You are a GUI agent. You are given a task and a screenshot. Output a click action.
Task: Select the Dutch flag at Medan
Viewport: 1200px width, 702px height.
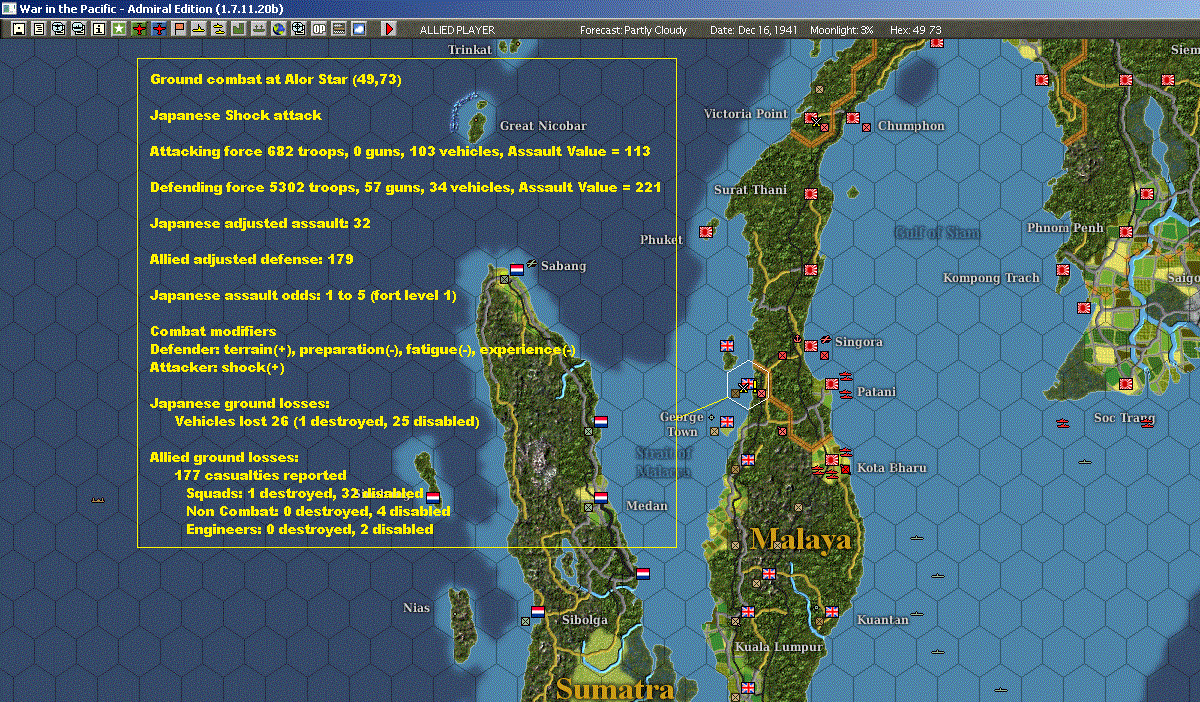point(601,497)
